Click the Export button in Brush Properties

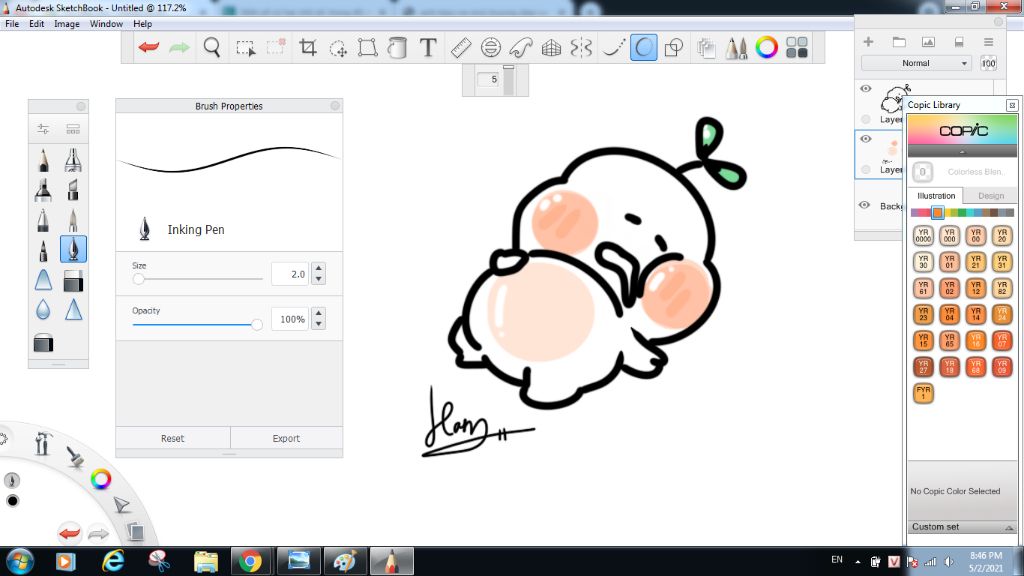pyautogui.click(x=286, y=438)
